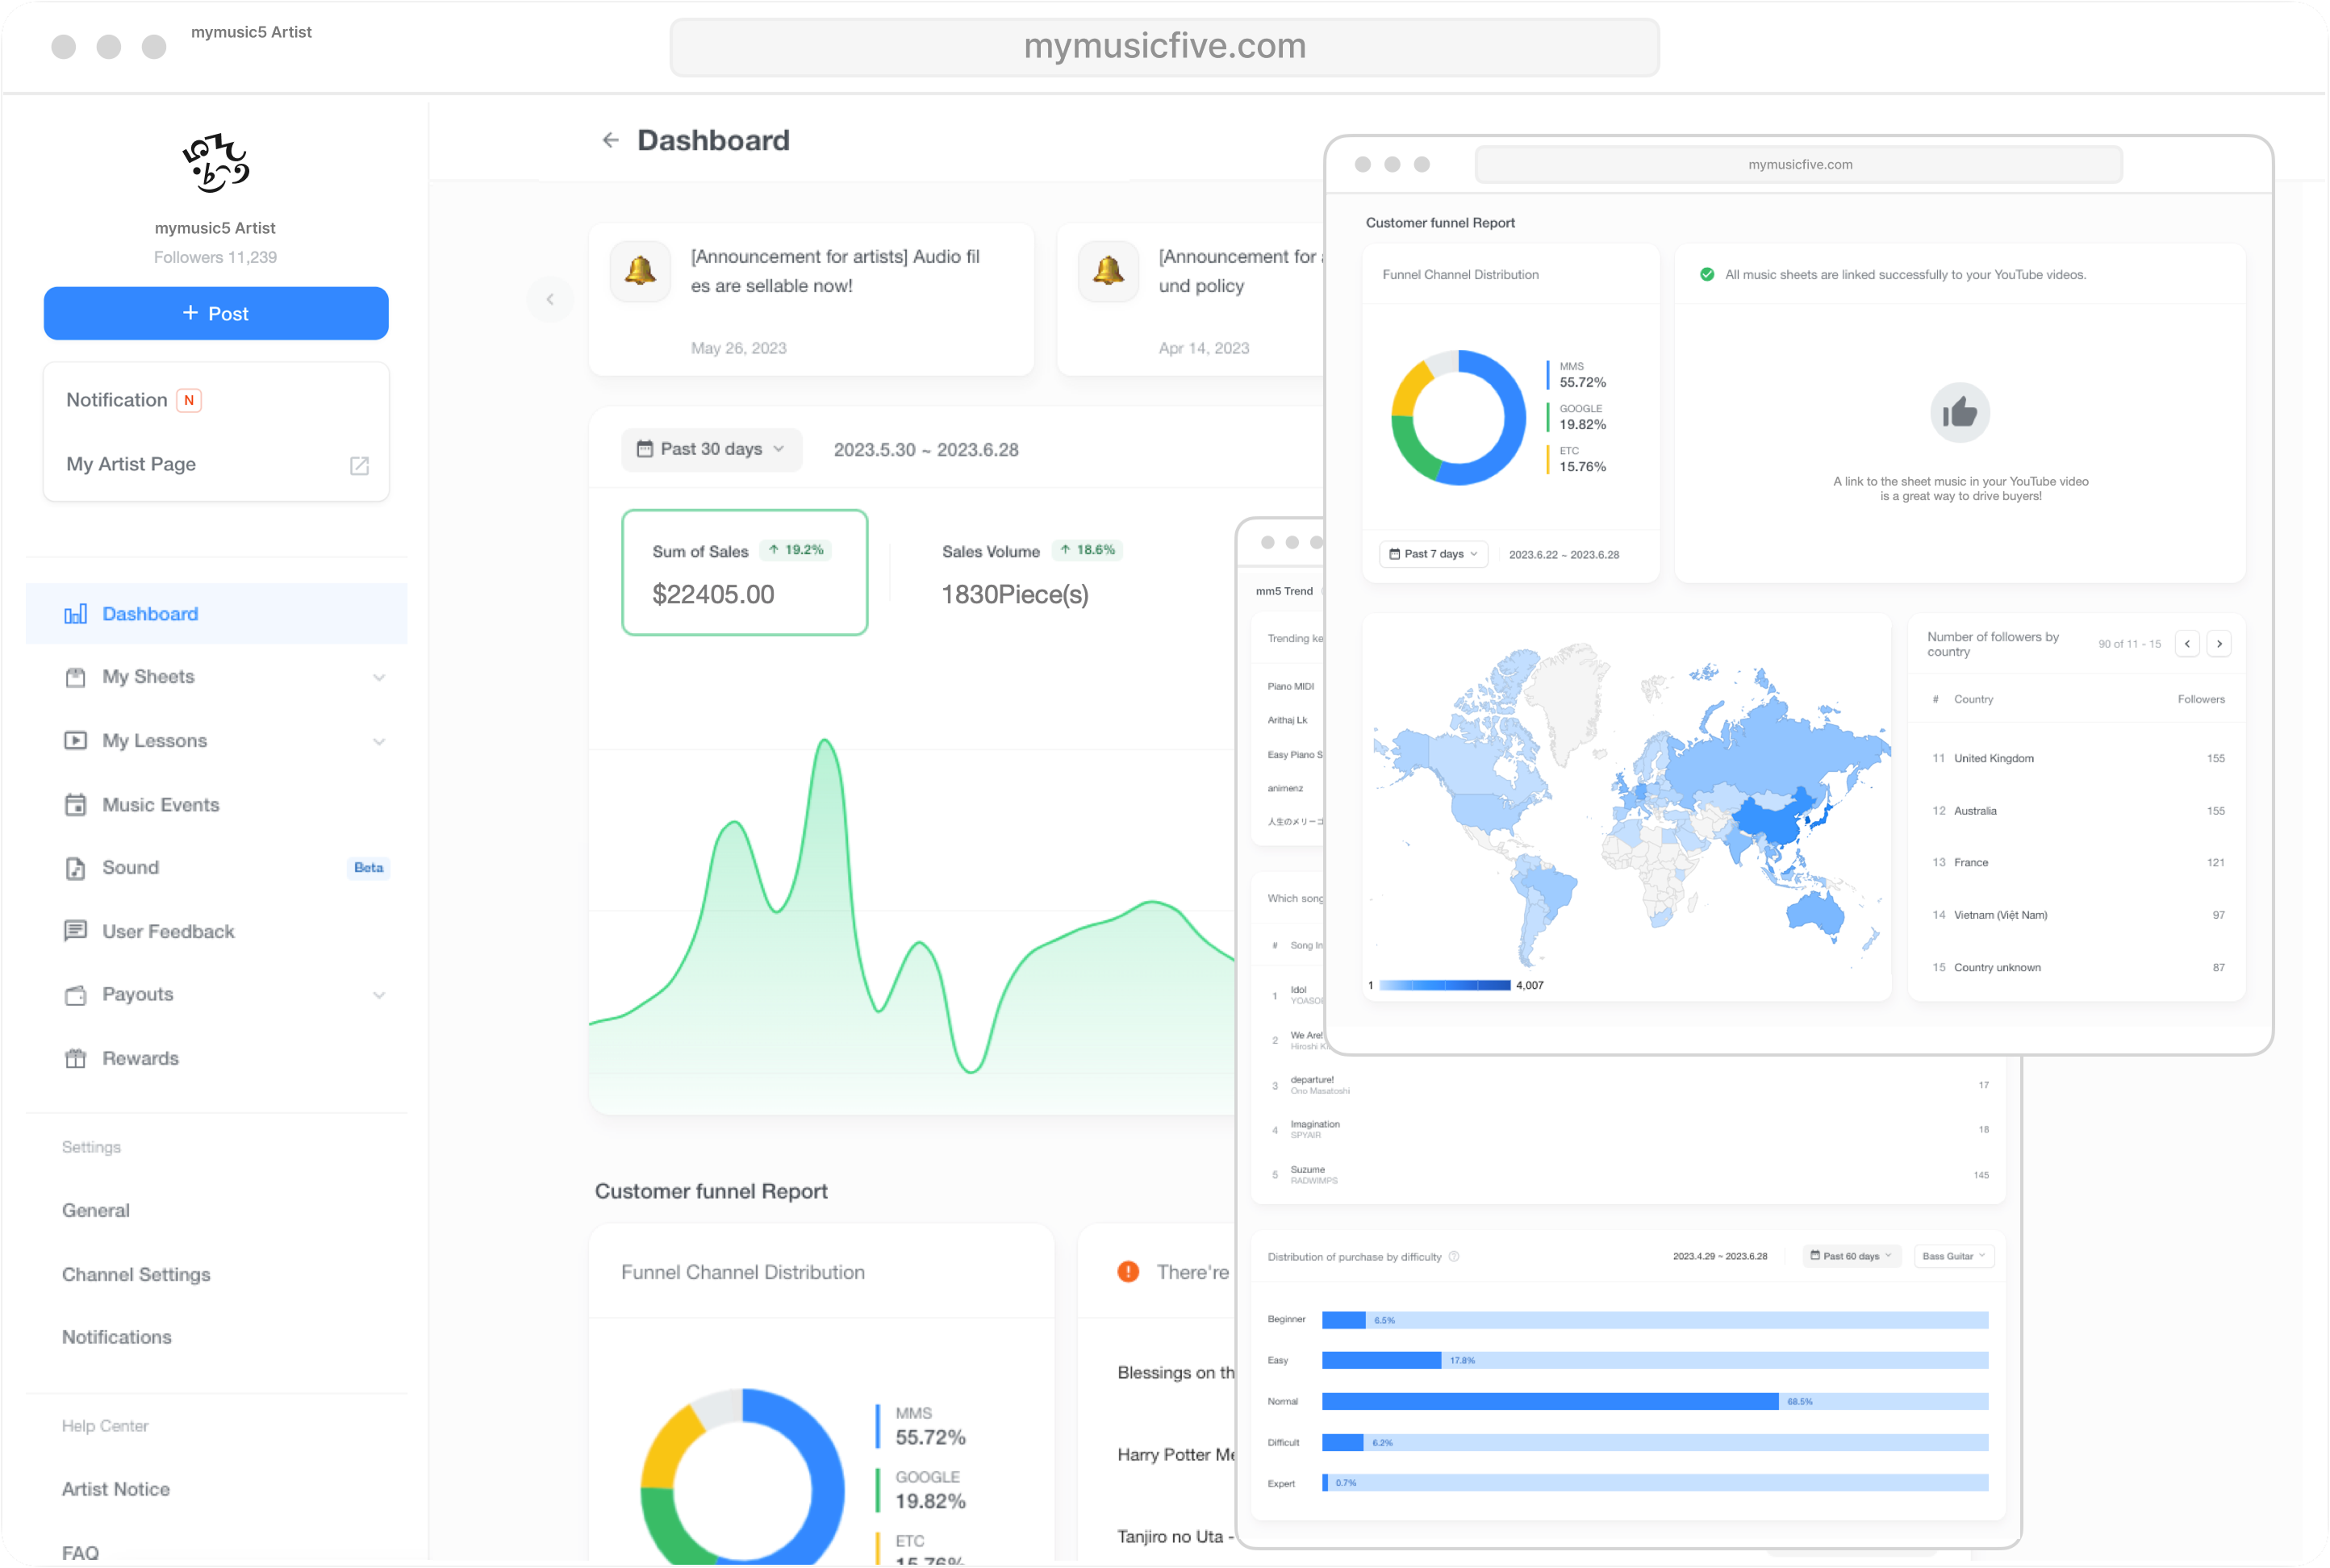Go to next page of followers by country
Image resolution: width=2330 pixels, height=1568 pixels.
pos(2219,644)
